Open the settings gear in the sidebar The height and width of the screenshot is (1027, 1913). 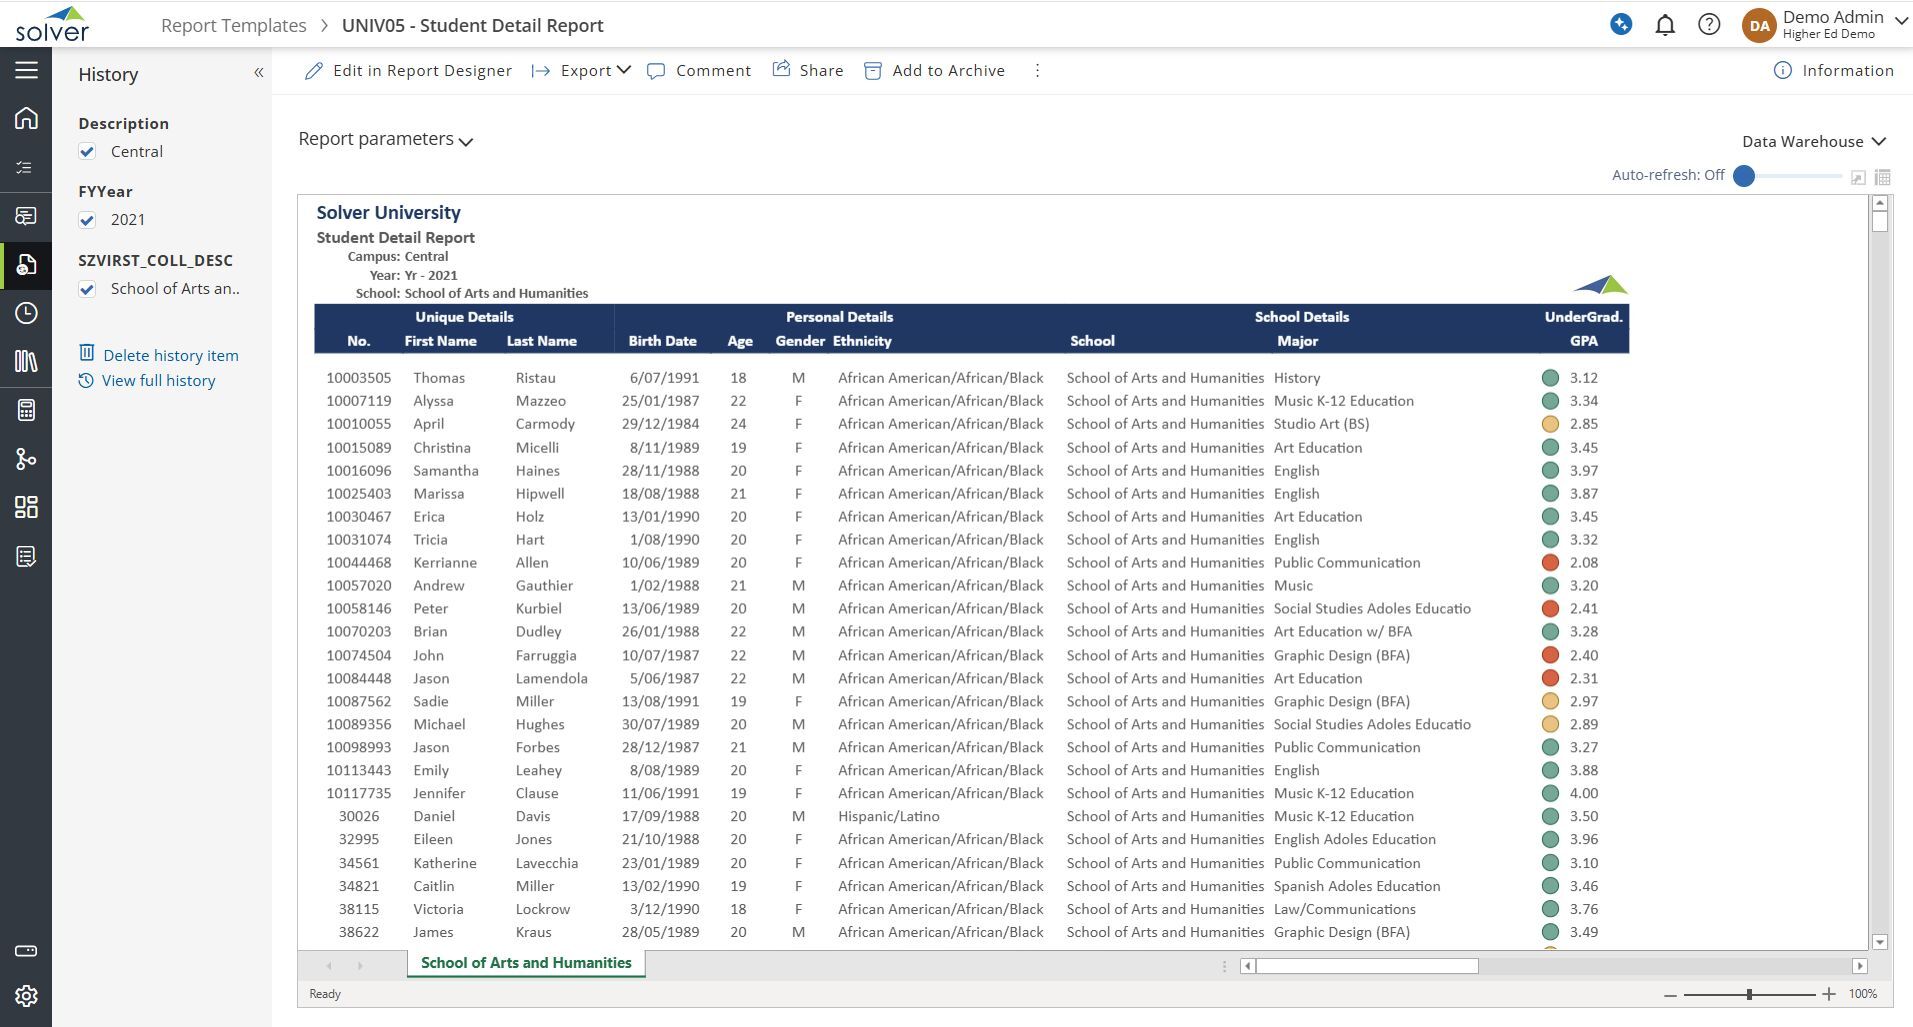tap(26, 996)
